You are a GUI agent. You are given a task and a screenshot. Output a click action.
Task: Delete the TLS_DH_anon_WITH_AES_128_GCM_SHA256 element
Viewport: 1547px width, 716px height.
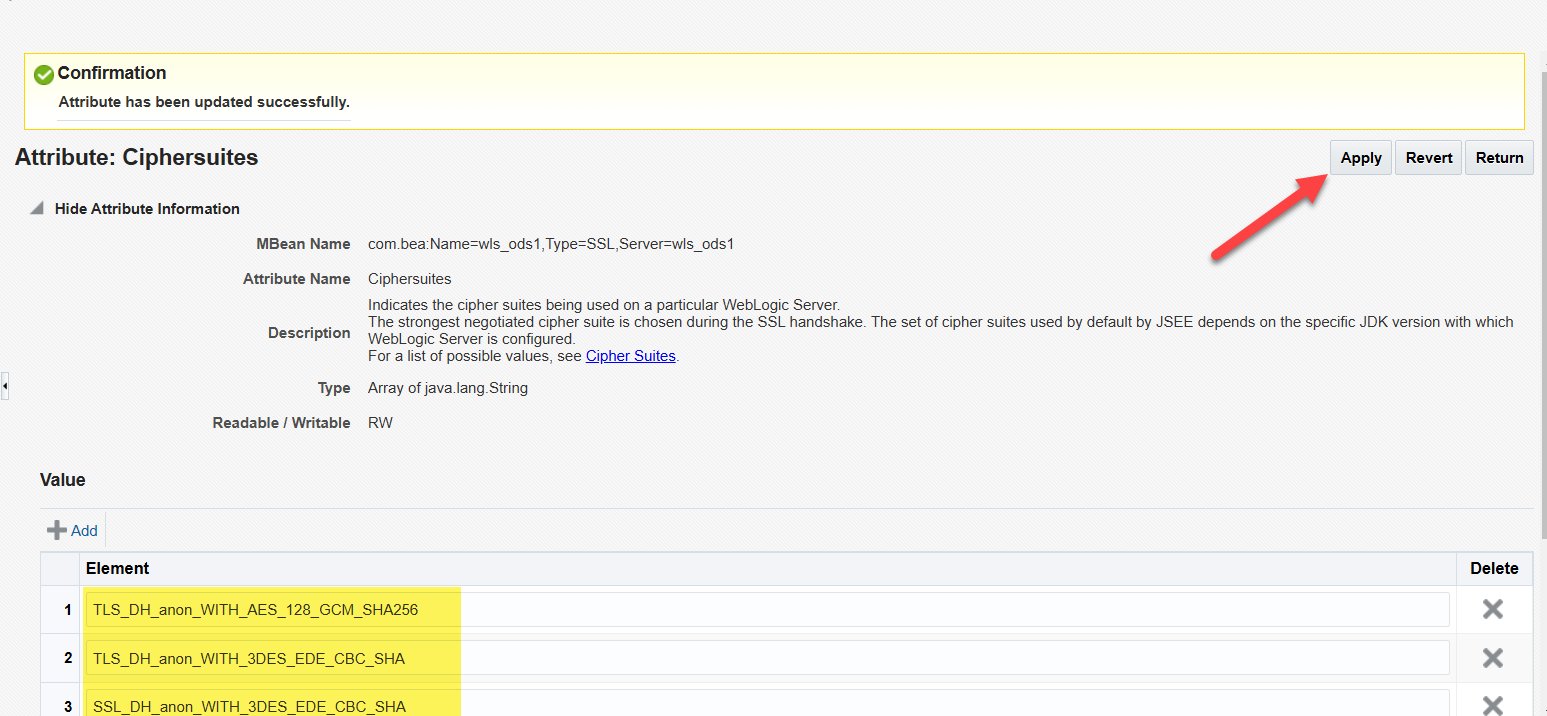click(x=1492, y=609)
